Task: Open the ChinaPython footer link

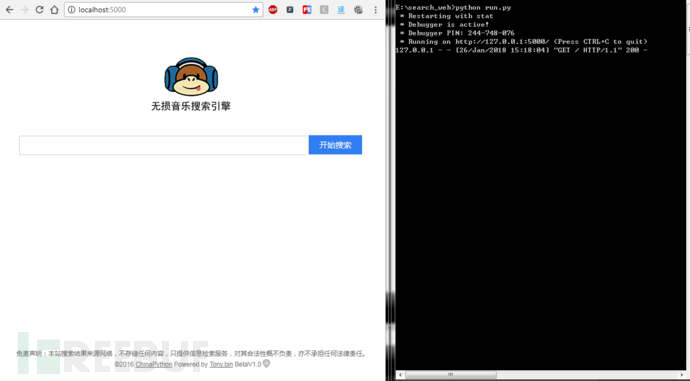Action: [x=154, y=364]
